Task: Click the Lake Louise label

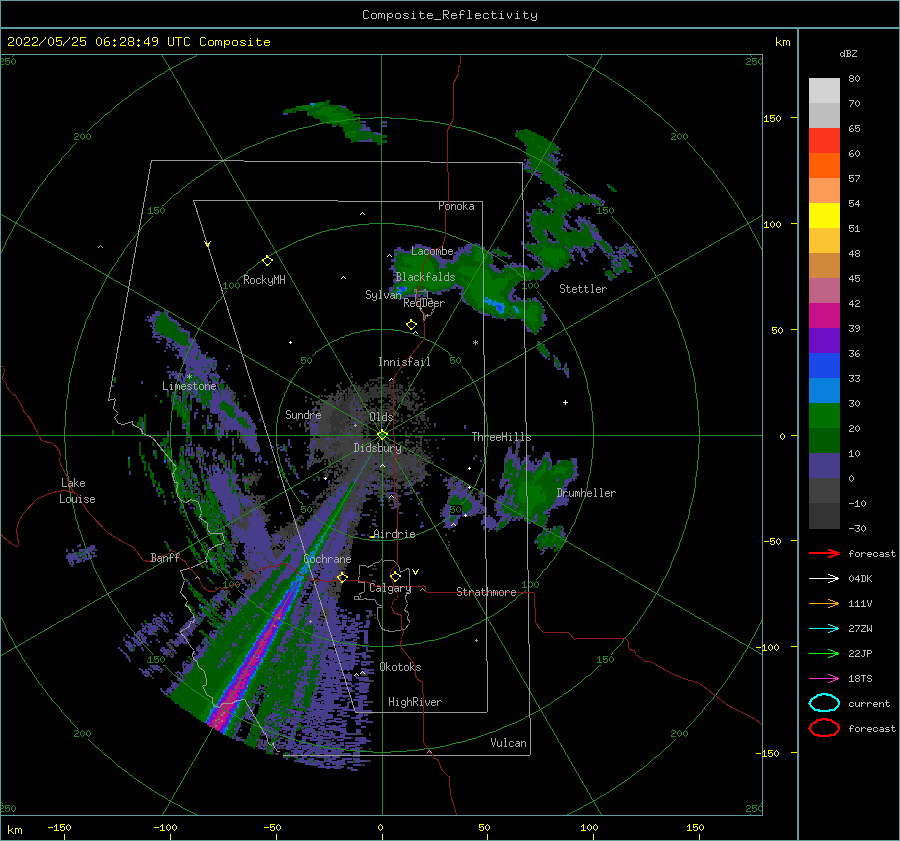Action: coord(77,491)
